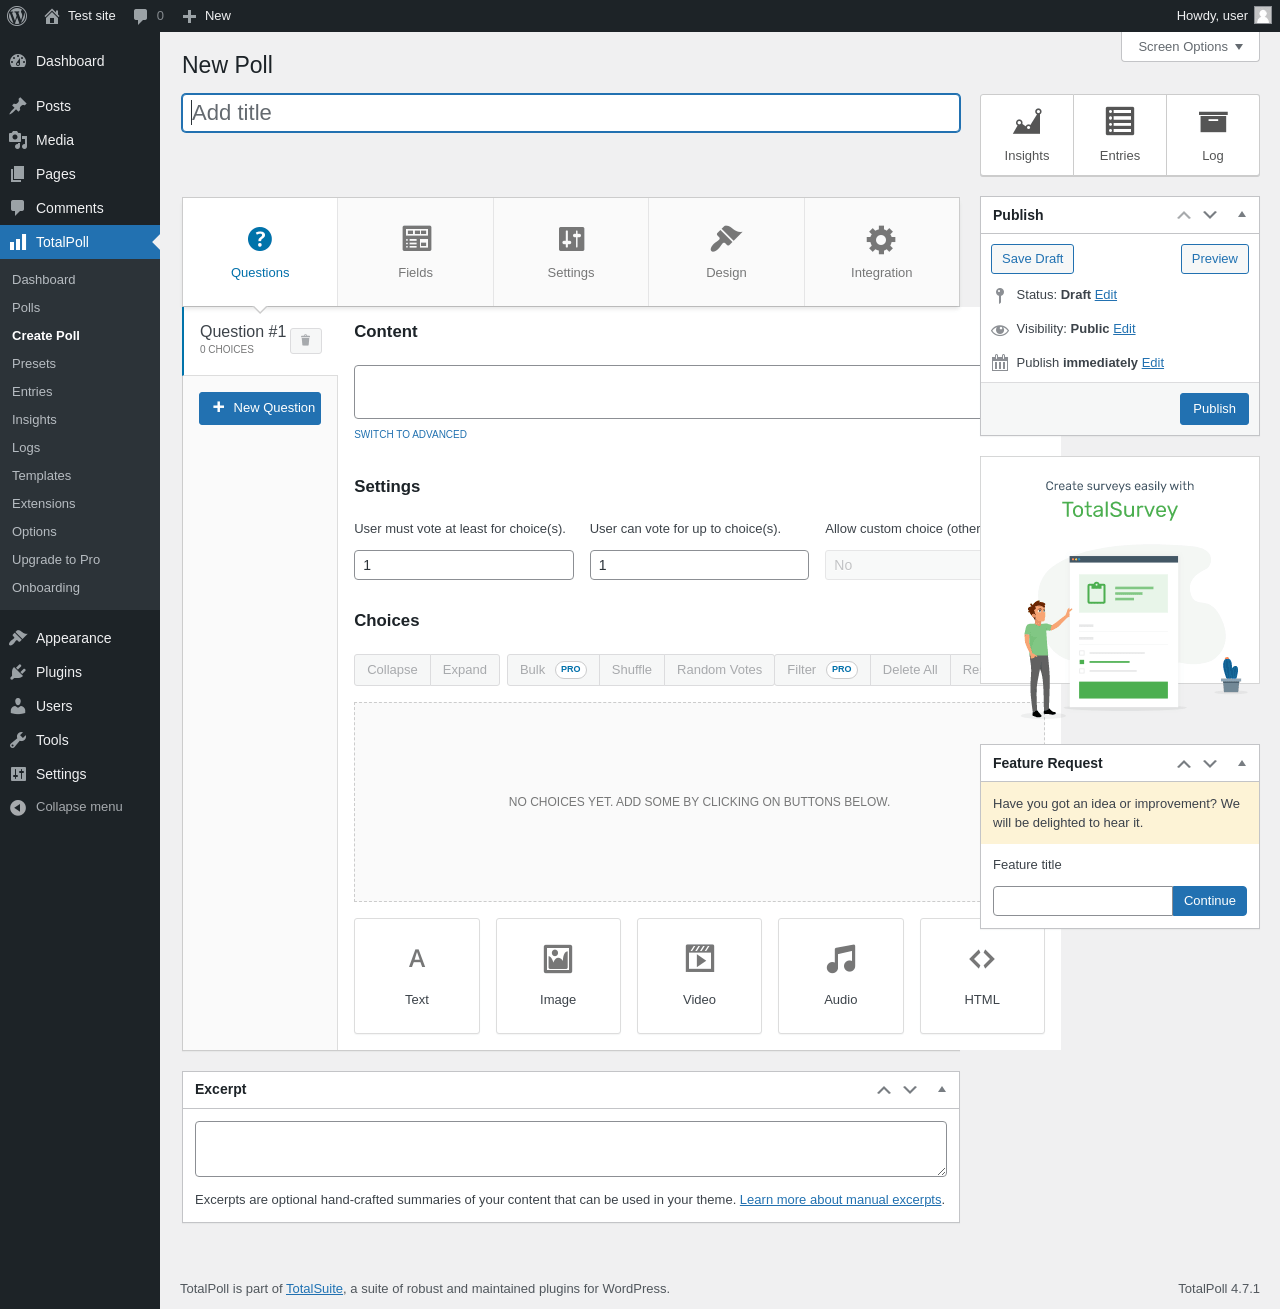This screenshot has width=1280, height=1309.
Task: Click the Preview button
Action: coord(1215,259)
